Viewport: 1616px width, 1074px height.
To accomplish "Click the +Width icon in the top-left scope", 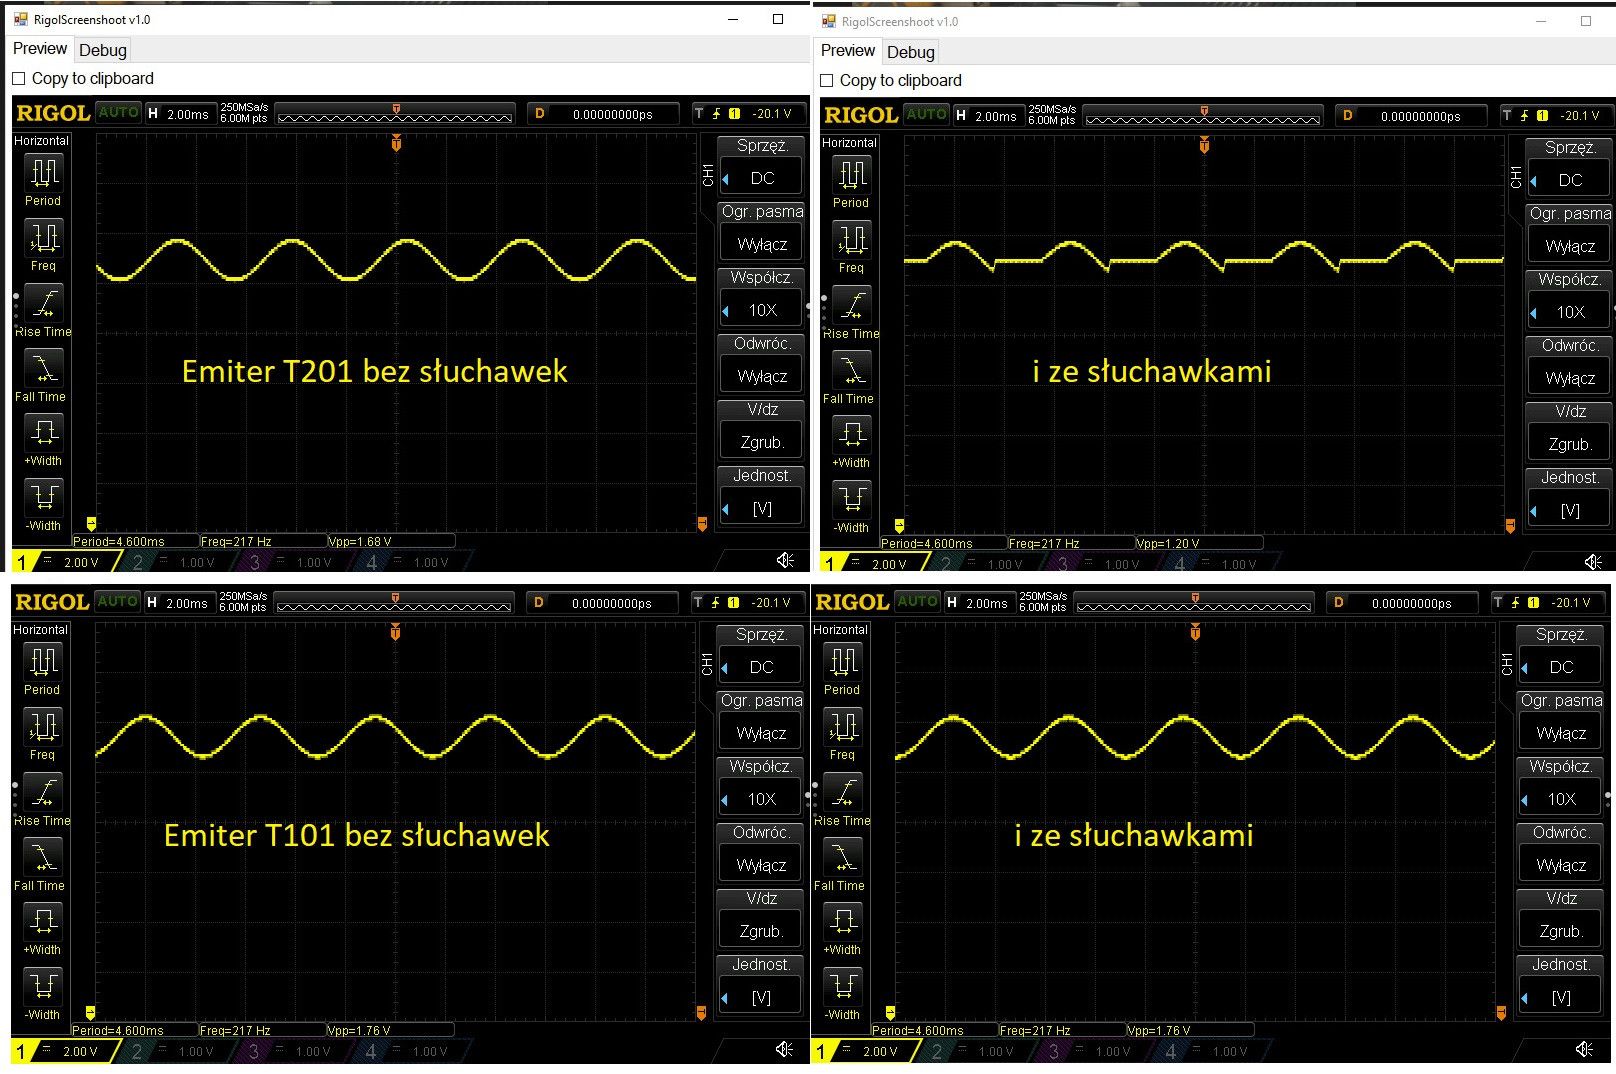I will 43,433.
